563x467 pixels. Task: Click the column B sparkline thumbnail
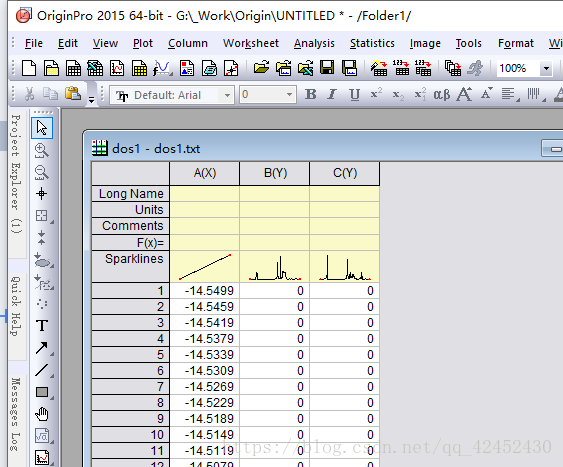pyautogui.click(x=275, y=267)
